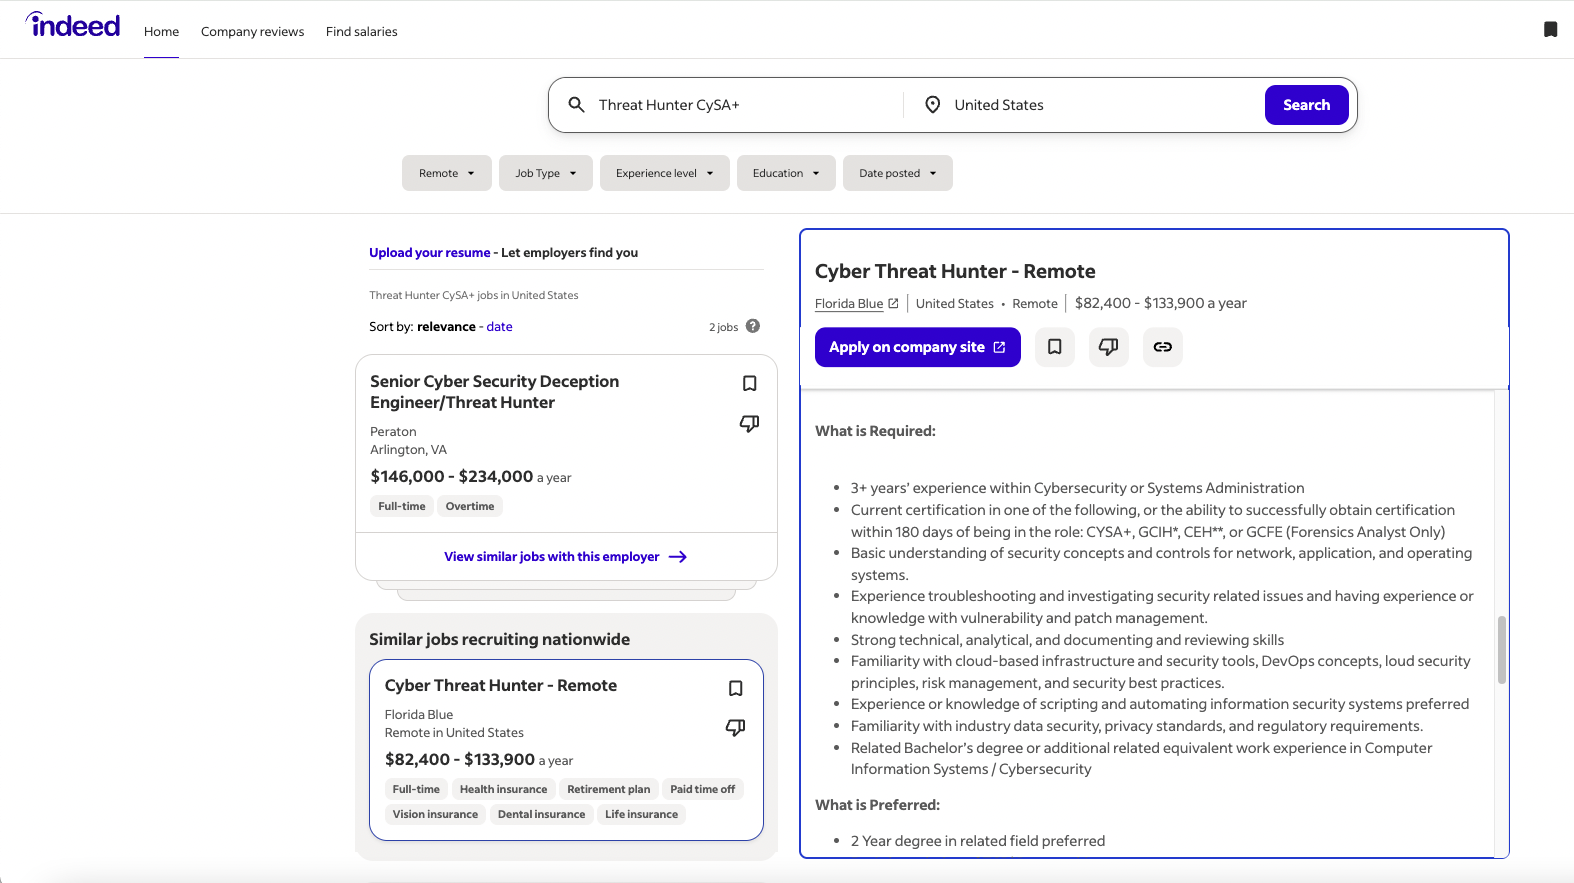Screen dimensions: 1574x883
Task: Click not interested in job details panel
Action: (1108, 347)
